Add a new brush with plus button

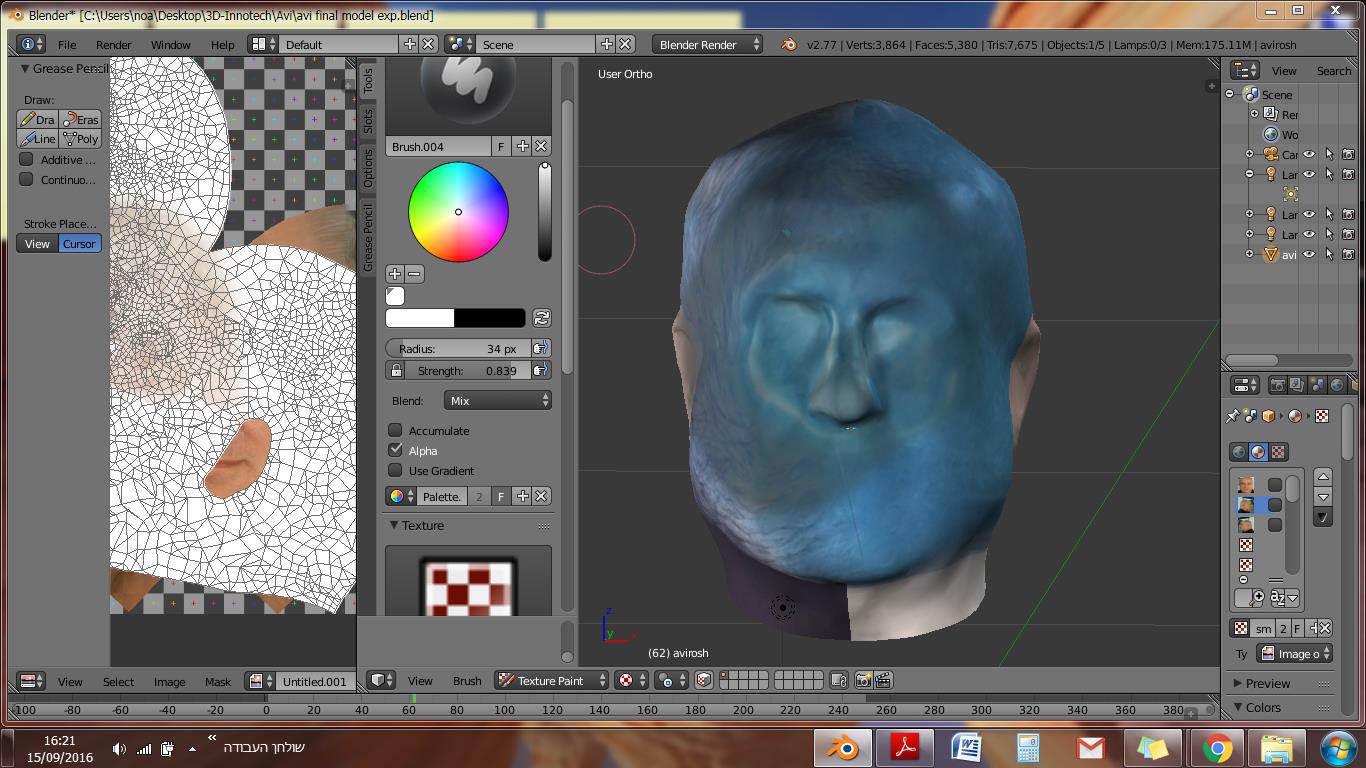click(x=522, y=146)
